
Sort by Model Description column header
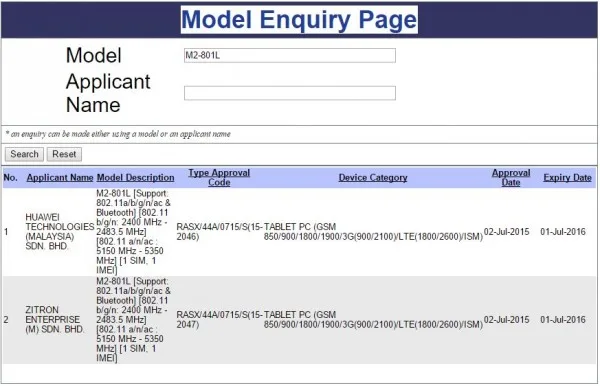click(x=135, y=178)
